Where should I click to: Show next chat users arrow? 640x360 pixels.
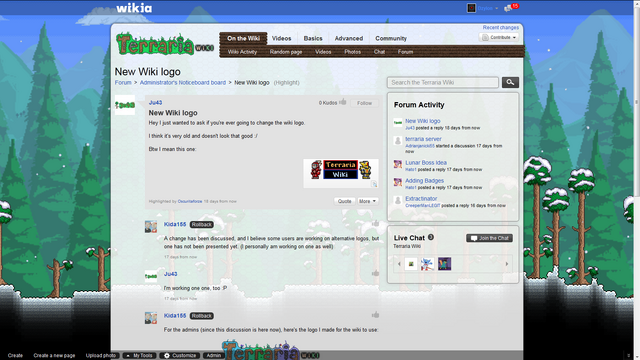507,264
